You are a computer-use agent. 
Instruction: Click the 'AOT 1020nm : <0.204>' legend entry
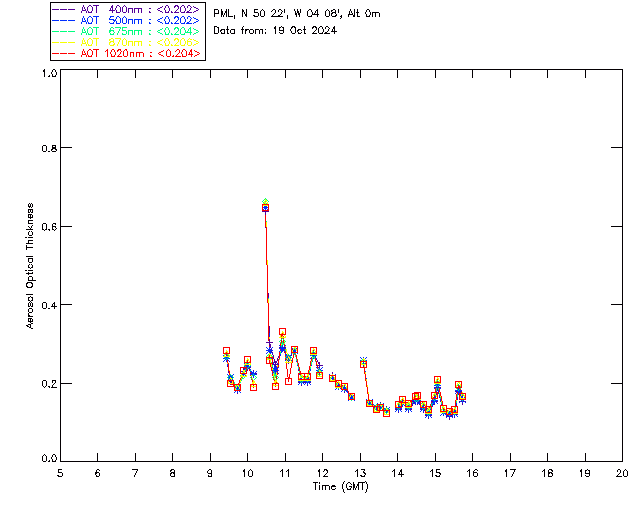click(126, 53)
